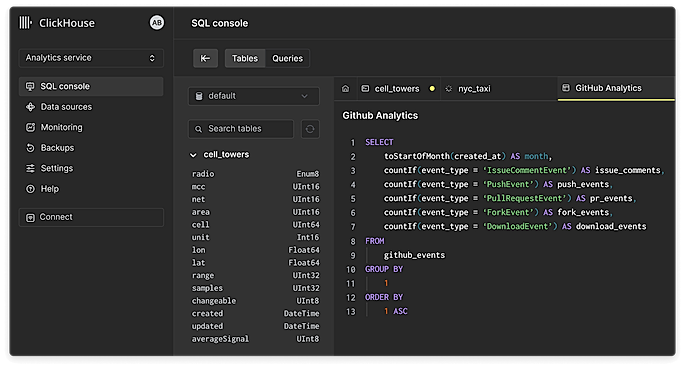
Task: Click the search magnifier icon
Action: (x=198, y=129)
